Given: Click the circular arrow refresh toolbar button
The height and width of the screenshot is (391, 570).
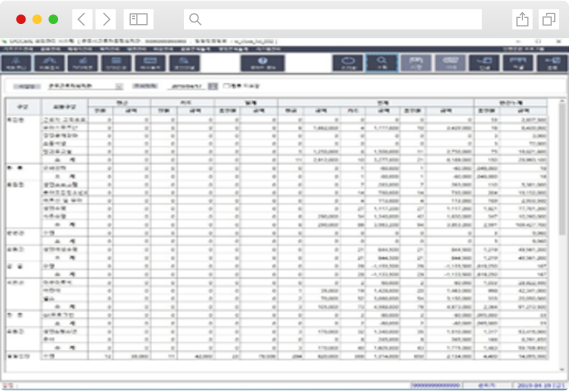Looking at the screenshot, I should pyautogui.click(x=348, y=63).
